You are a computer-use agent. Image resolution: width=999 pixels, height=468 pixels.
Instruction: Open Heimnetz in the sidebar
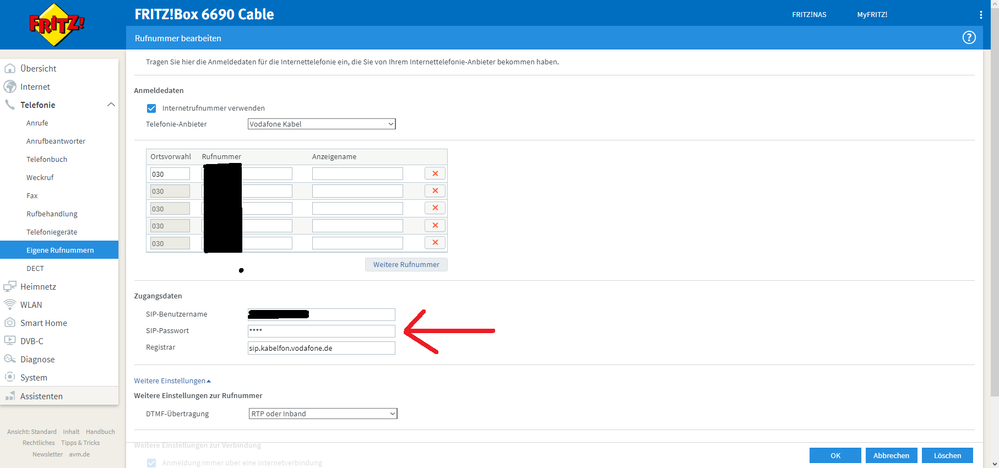click(x=38, y=287)
